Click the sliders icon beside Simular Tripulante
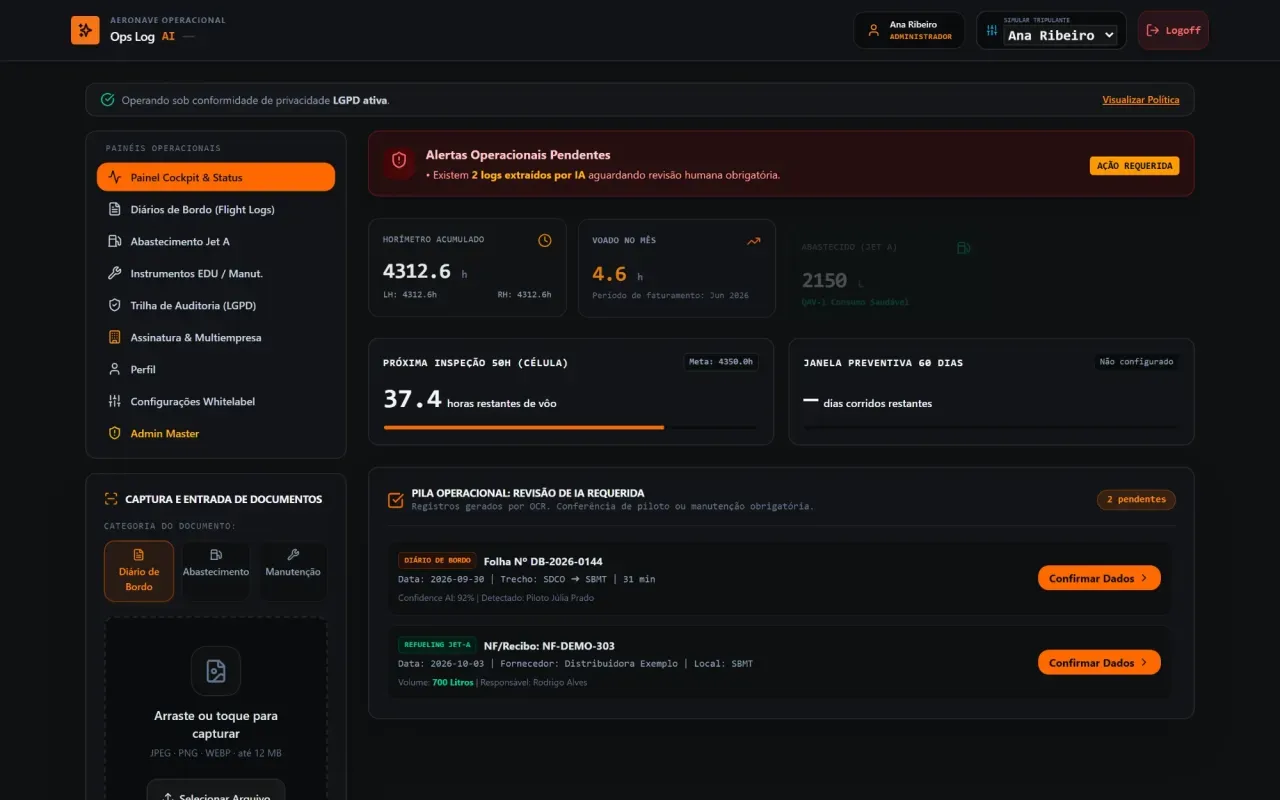Image resolution: width=1280 pixels, height=800 pixels. [x=991, y=30]
